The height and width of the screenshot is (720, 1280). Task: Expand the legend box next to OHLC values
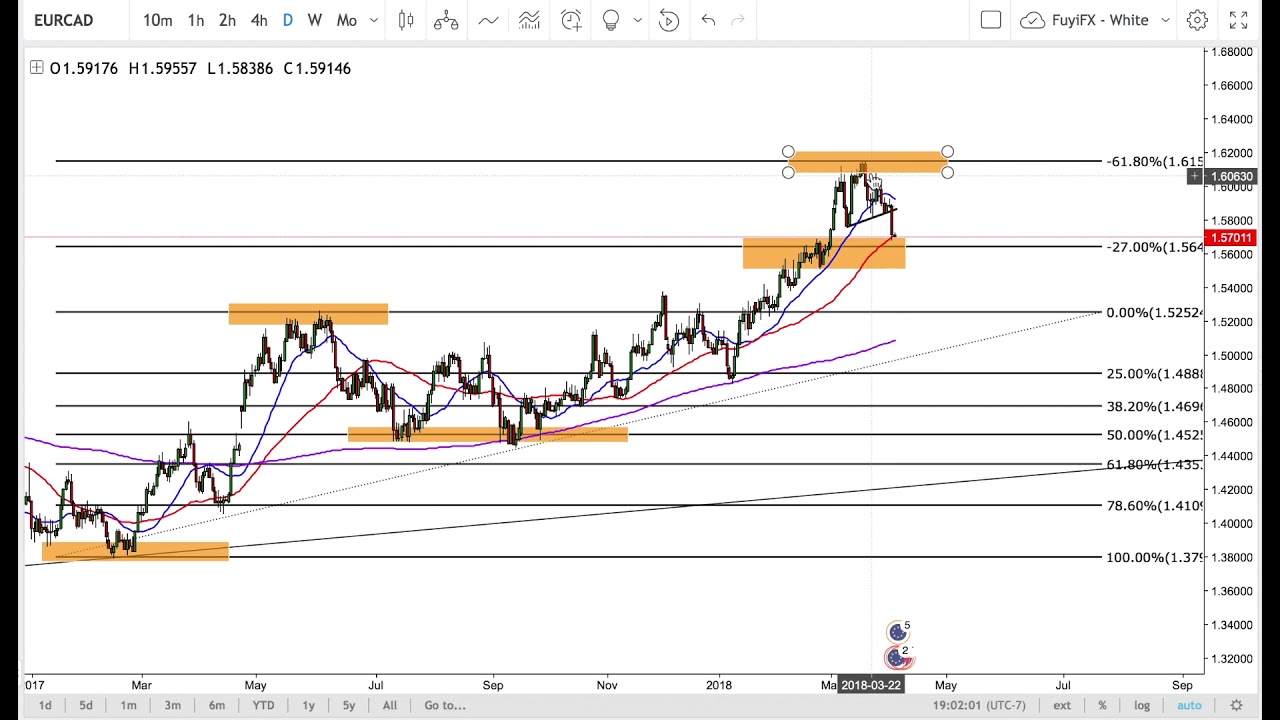(36, 68)
